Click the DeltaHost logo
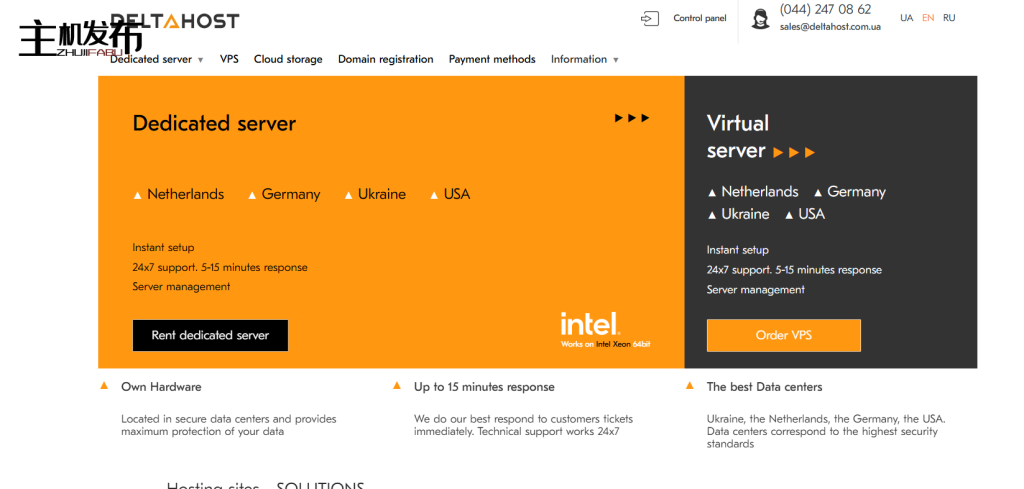The height and width of the screenshot is (489, 1024). (x=175, y=20)
